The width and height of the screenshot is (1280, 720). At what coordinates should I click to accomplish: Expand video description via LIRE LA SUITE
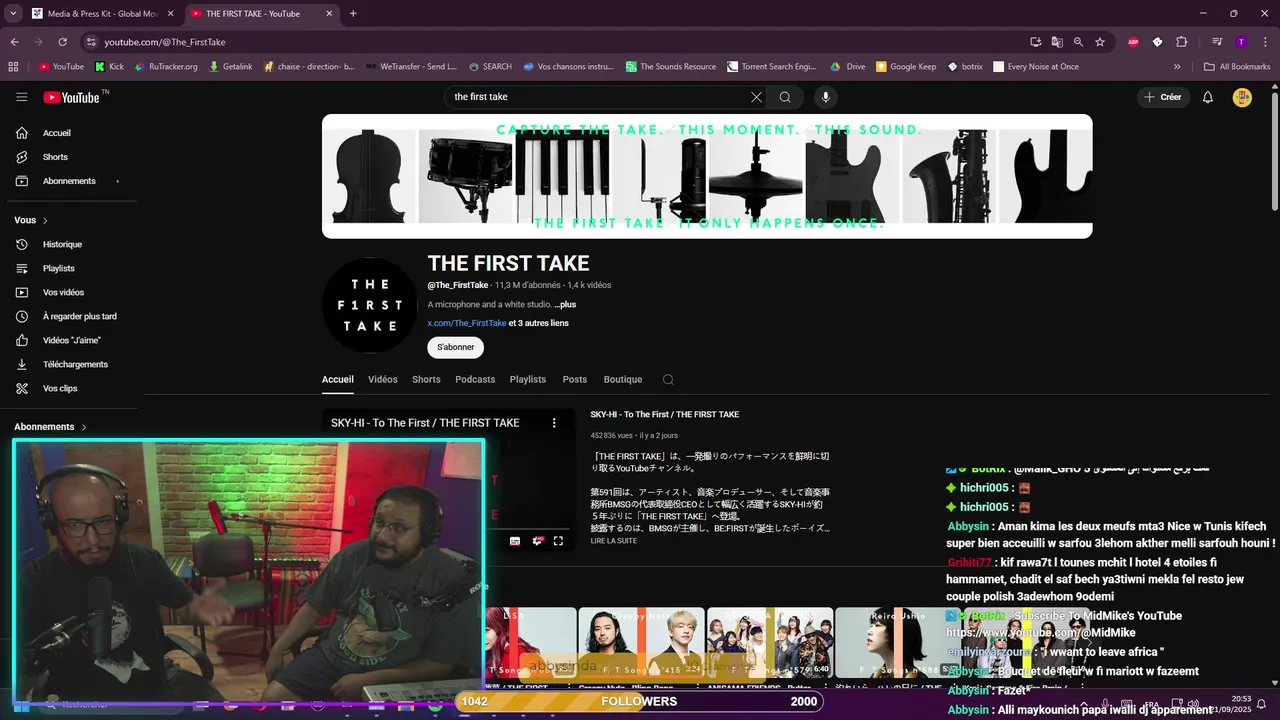click(613, 541)
